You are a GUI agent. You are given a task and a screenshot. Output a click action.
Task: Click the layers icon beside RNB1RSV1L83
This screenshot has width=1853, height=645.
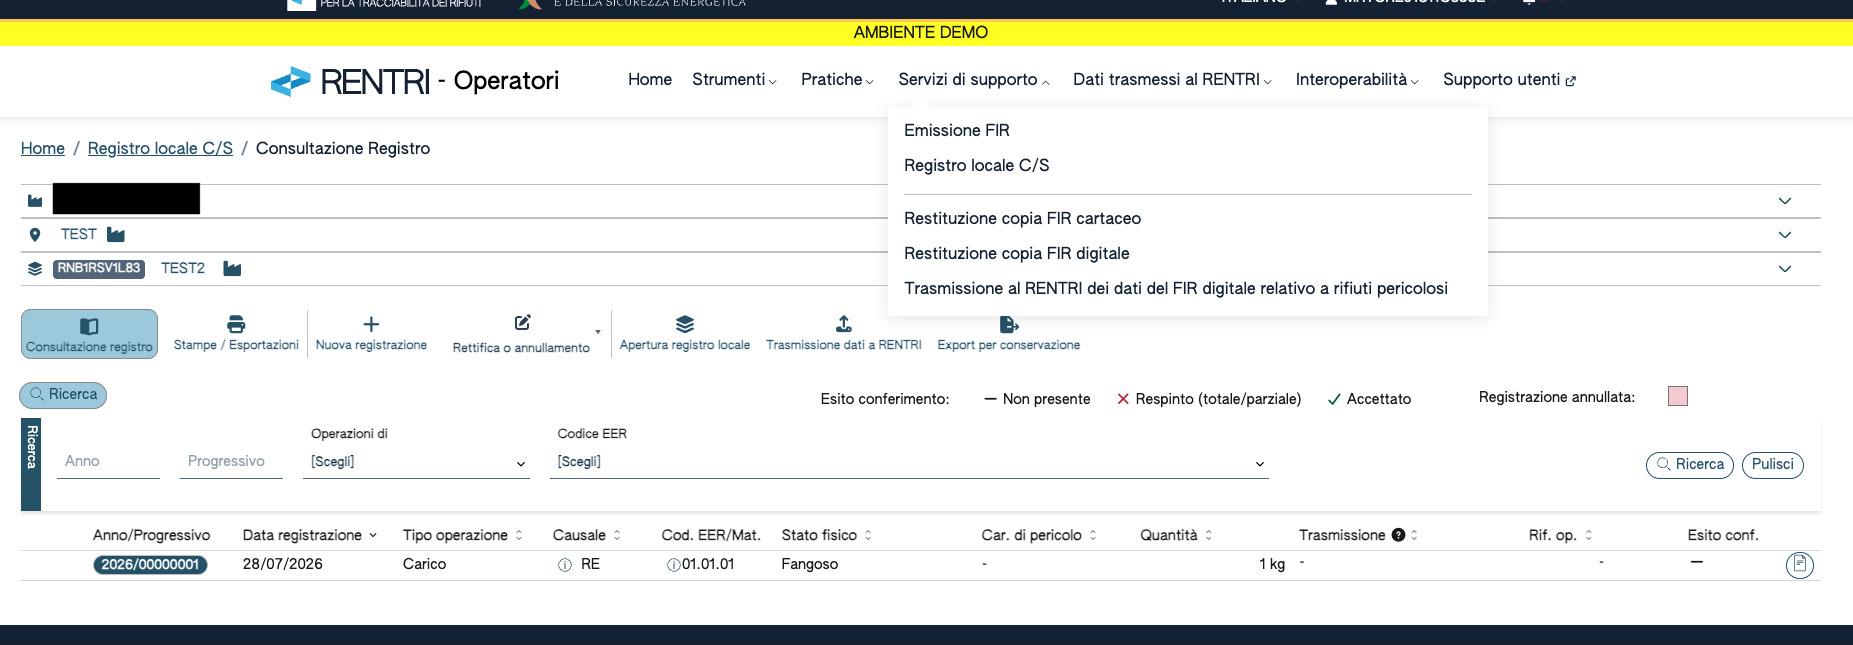pos(35,269)
